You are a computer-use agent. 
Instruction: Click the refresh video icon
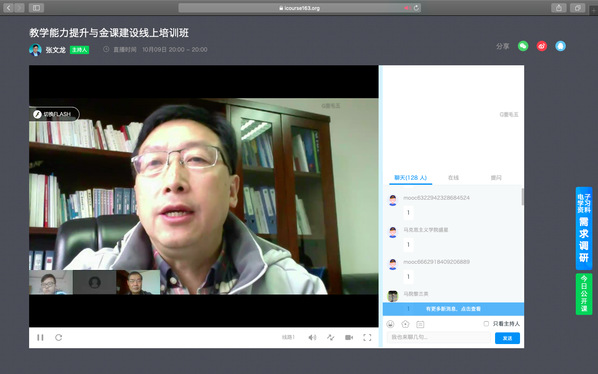58,337
